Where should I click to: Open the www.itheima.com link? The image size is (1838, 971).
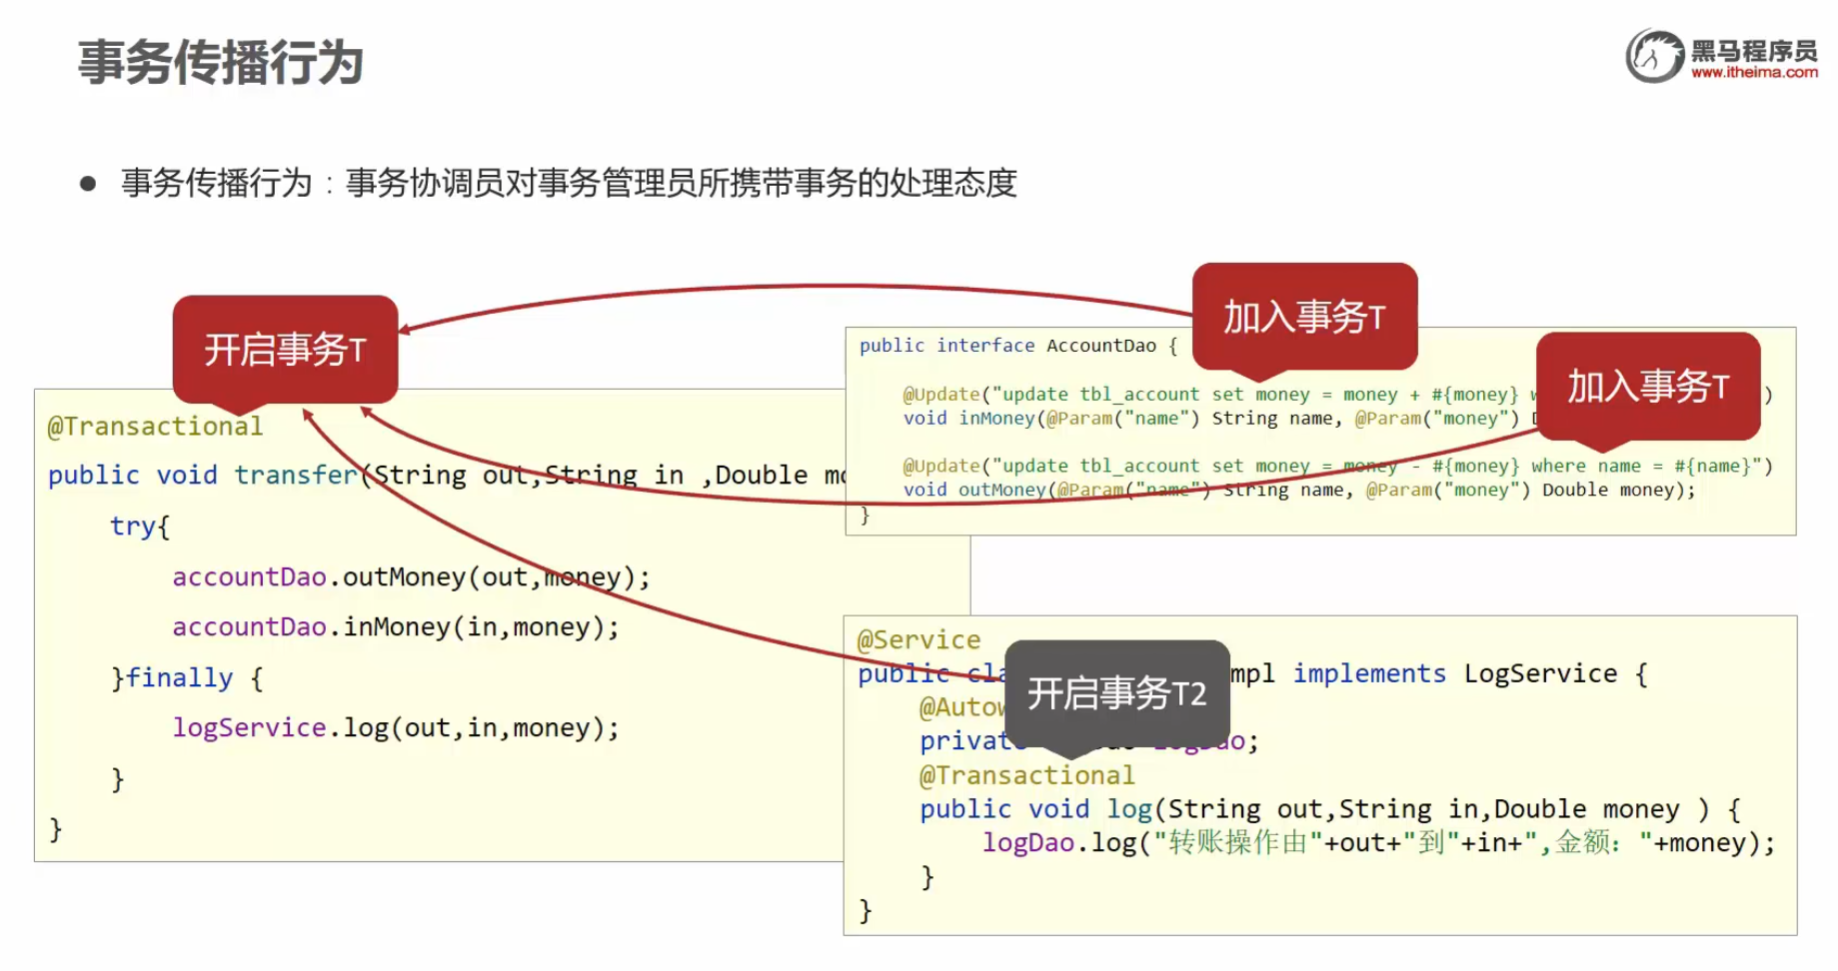pyautogui.click(x=1754, y=72)
